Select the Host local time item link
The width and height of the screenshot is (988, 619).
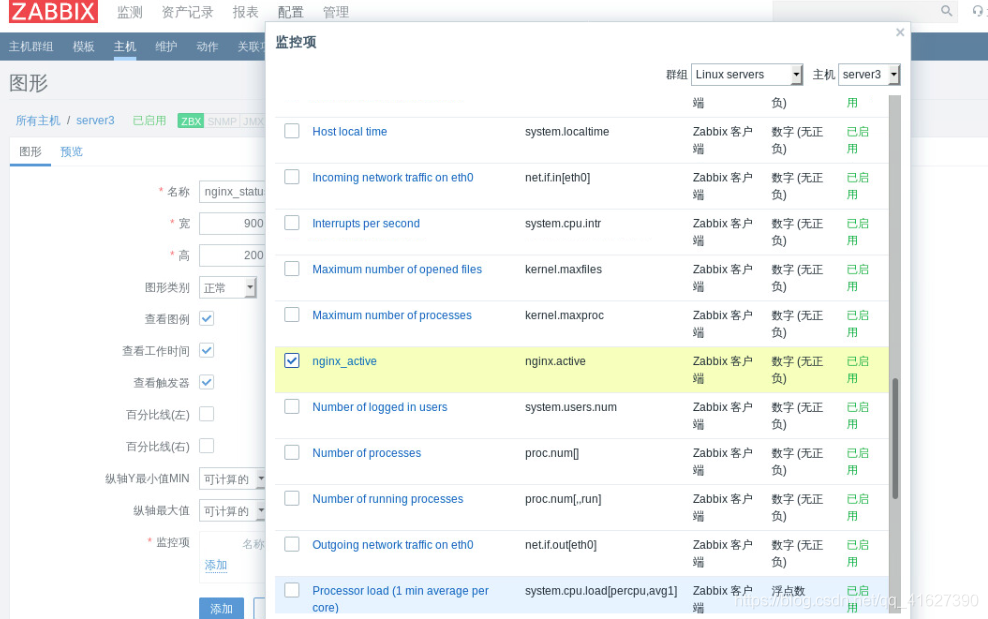350,131
